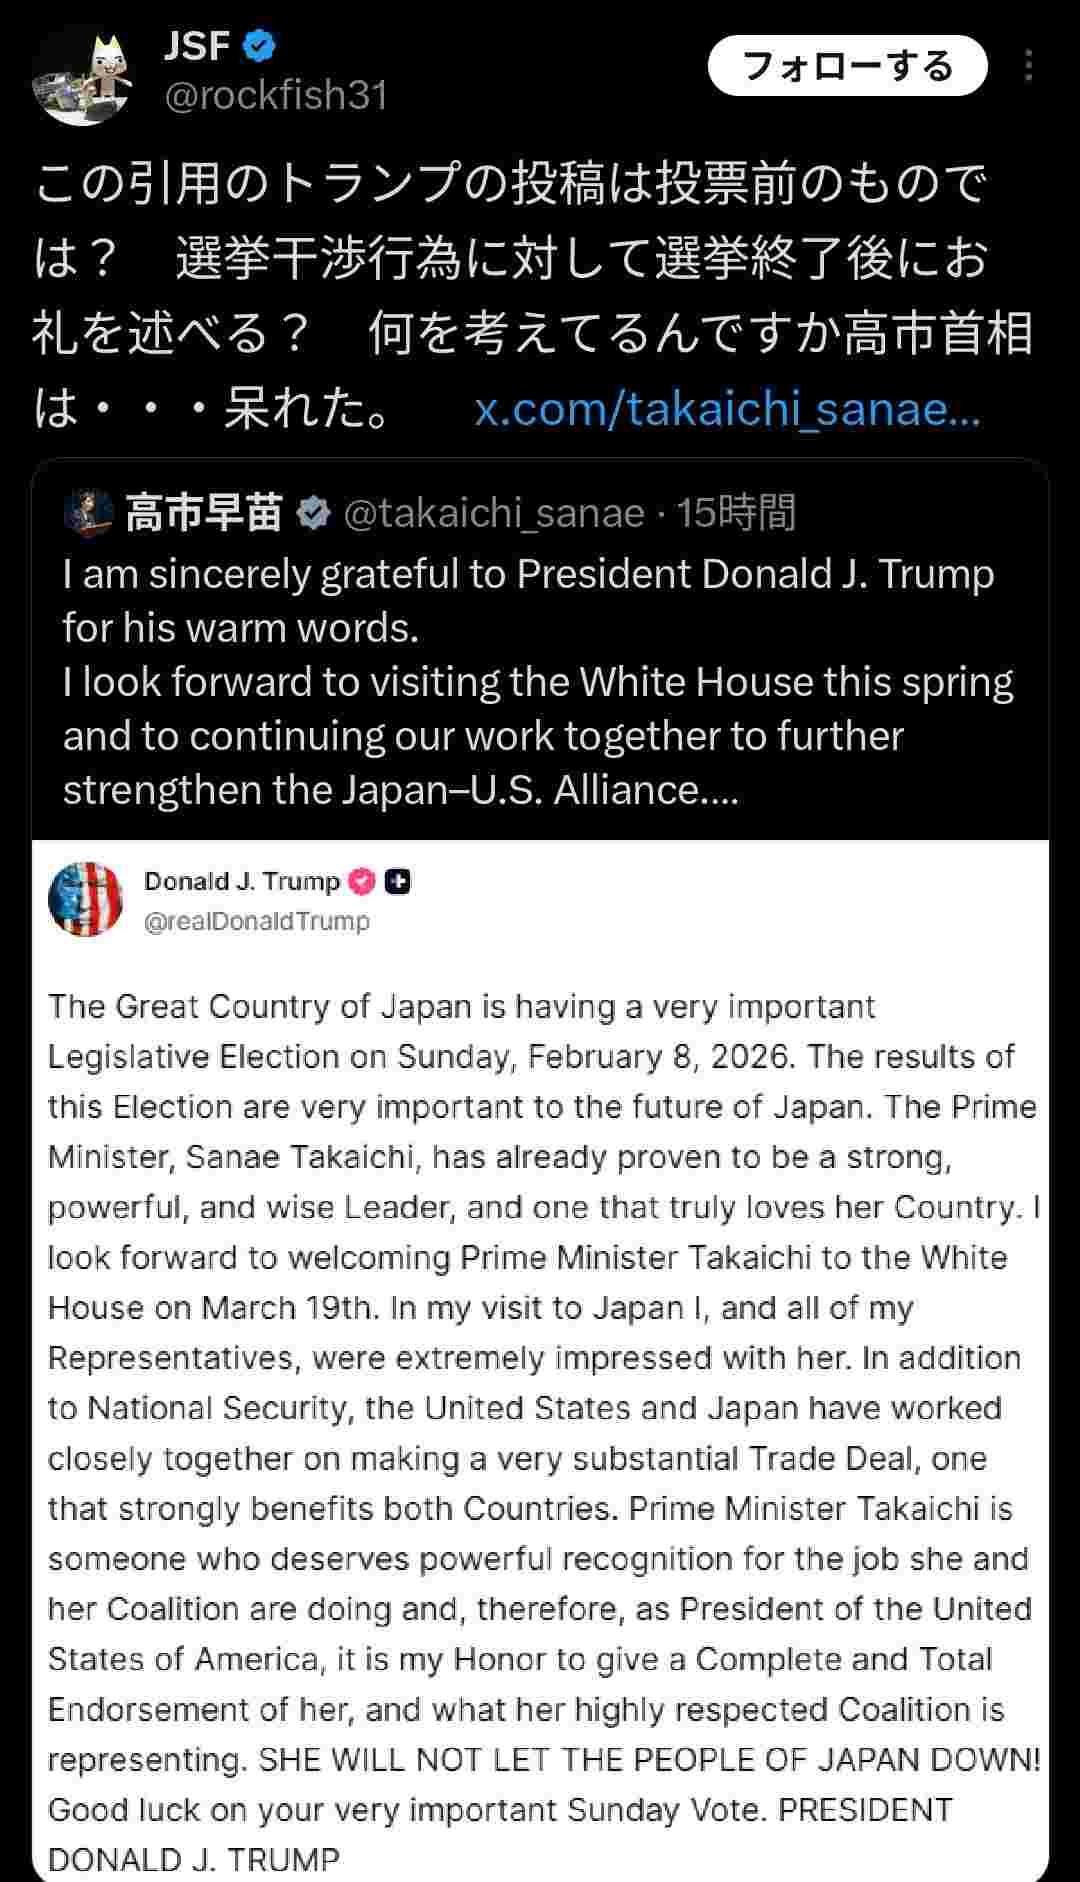Open the three-dot more options menu

(x=1028, y=66)
